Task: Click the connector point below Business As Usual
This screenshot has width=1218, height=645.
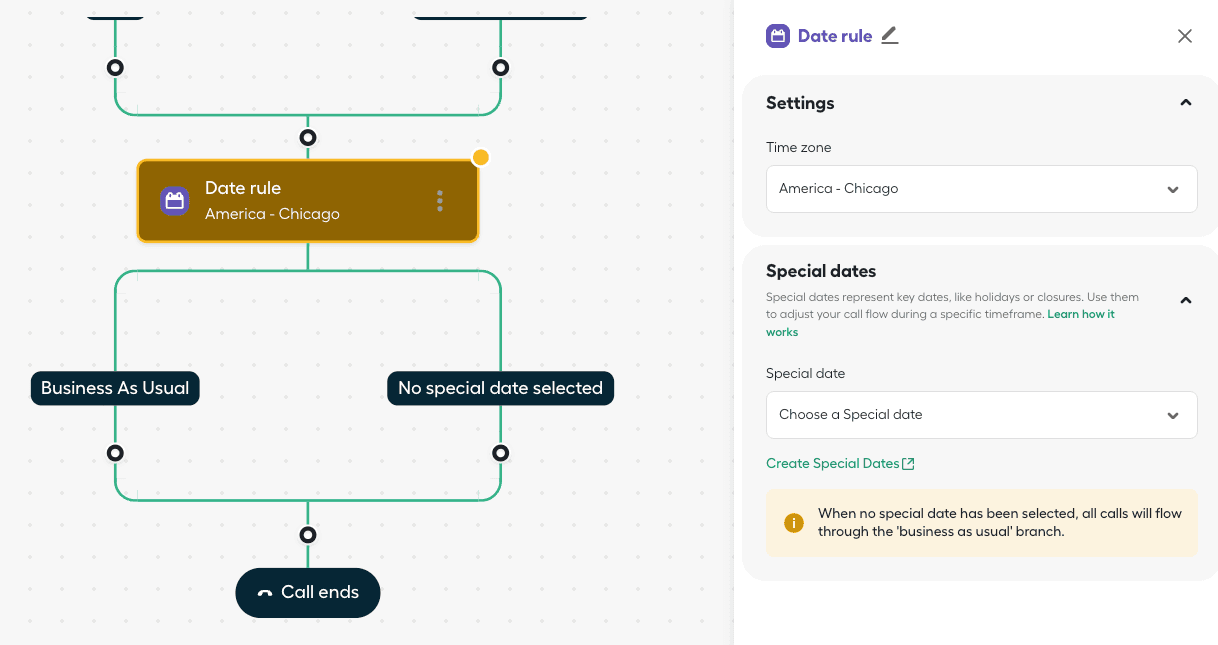Action: (115, 453)
